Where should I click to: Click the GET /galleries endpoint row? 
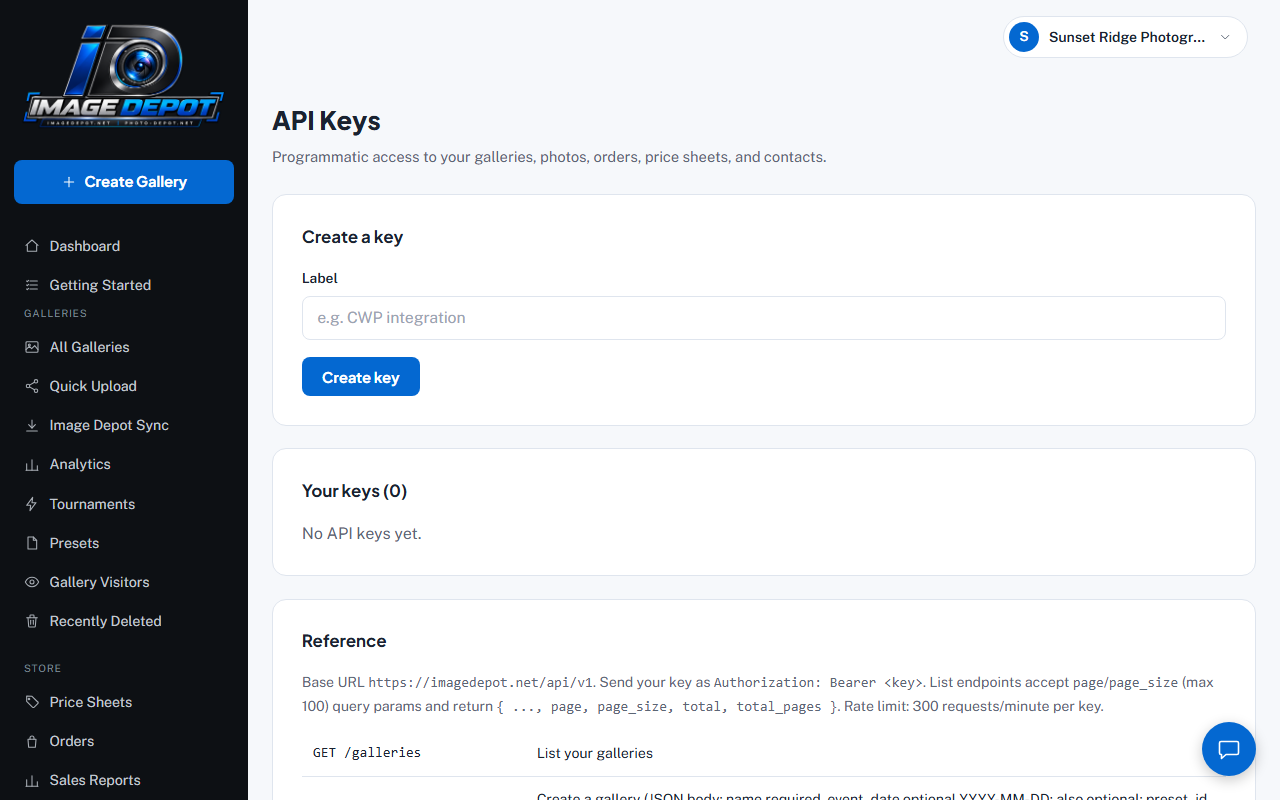pos(764,753)
